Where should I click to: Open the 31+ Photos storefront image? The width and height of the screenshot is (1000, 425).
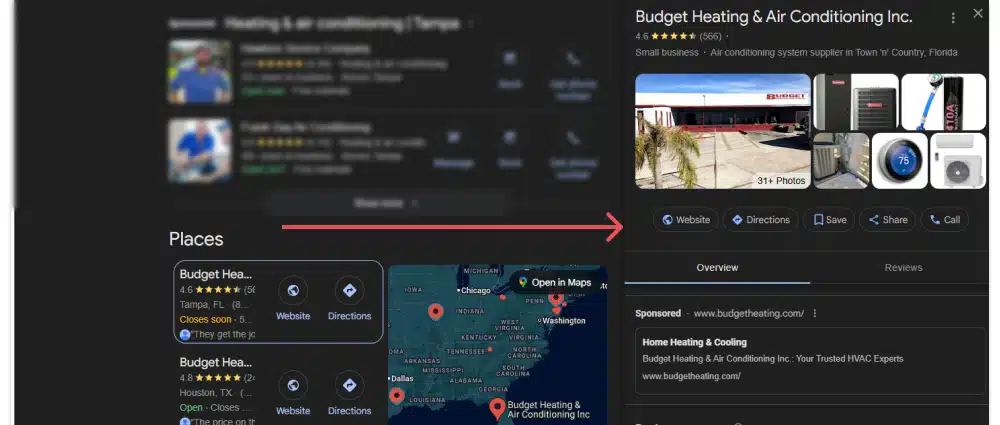coord(723,131)
